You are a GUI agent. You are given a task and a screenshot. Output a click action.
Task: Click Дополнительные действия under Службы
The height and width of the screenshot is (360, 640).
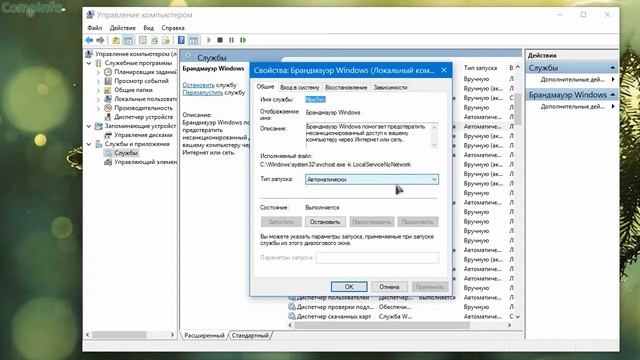(572, 79)
